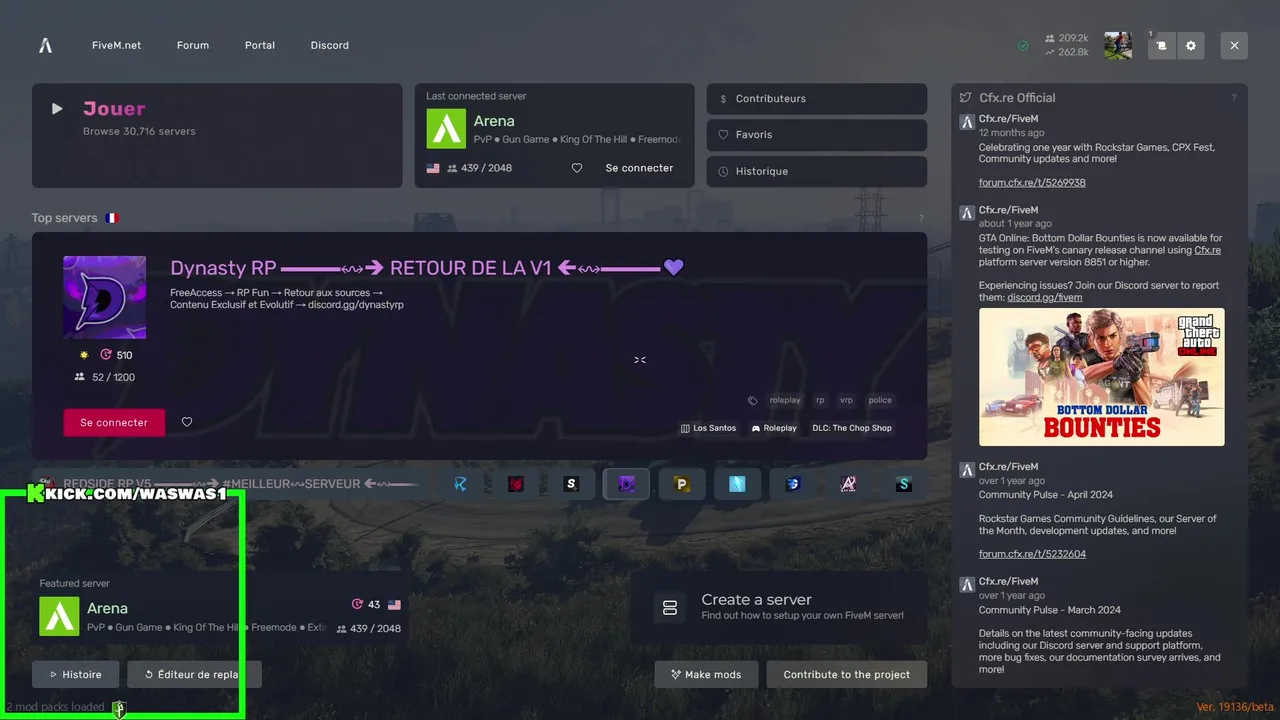Image resolution: width=1280 pixels, height=720 pixels.
Task: Open the Create a server card
Action: [779, 608]
